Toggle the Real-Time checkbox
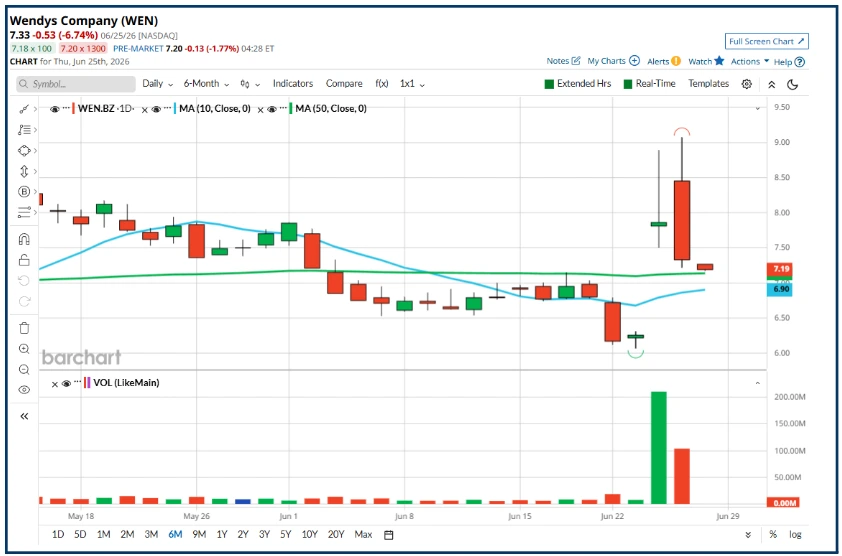The width and height of the screenshot is (842, 556). click(x=628, y=84)
